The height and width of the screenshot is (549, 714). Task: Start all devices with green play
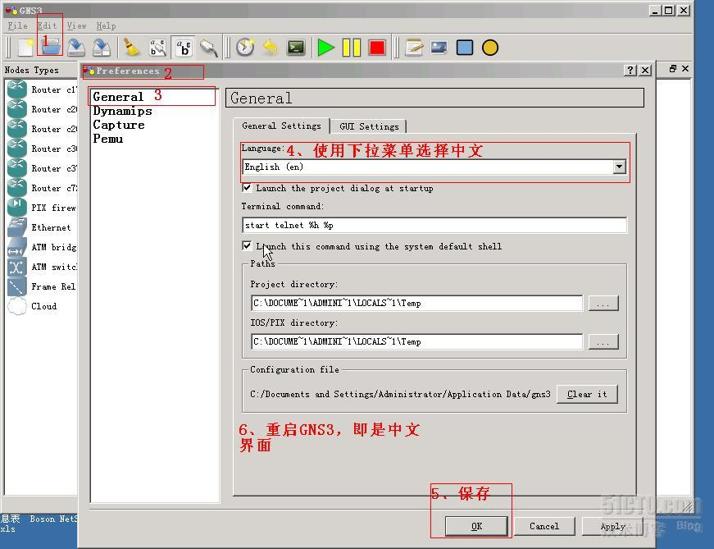point(326,47)
